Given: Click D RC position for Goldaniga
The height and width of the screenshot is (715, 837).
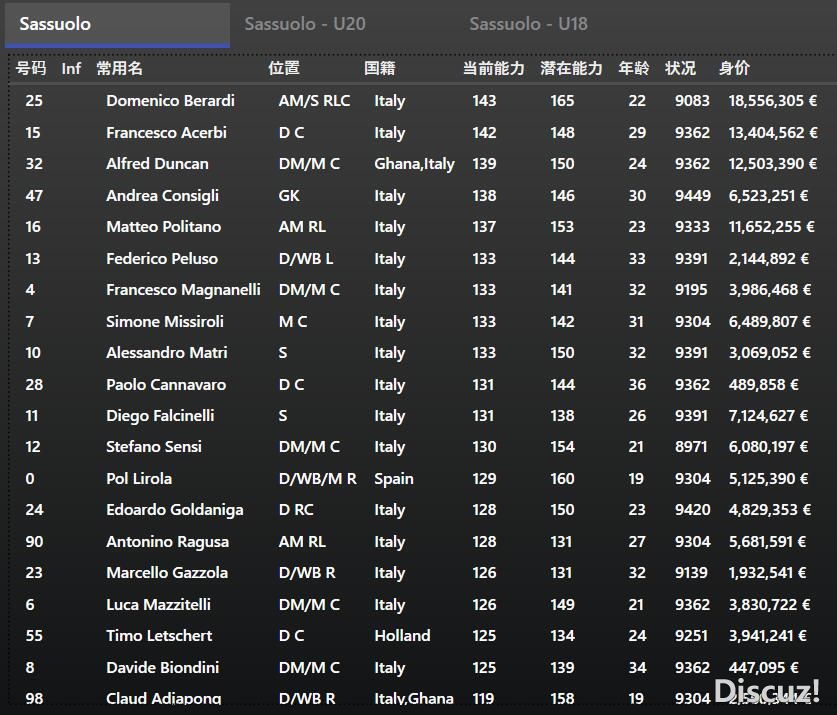Looking at the screenshot, I should click(296, 510).
